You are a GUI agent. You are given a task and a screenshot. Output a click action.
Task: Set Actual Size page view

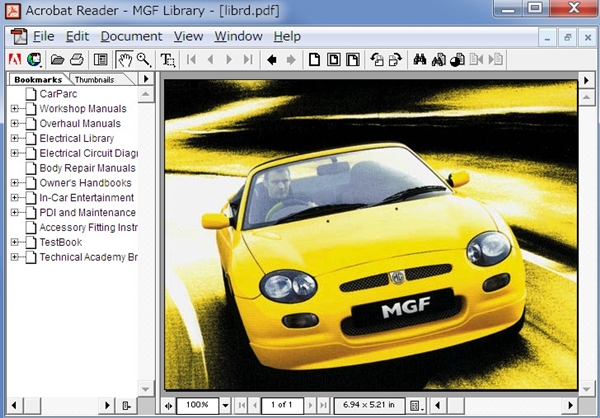point(315,60)
